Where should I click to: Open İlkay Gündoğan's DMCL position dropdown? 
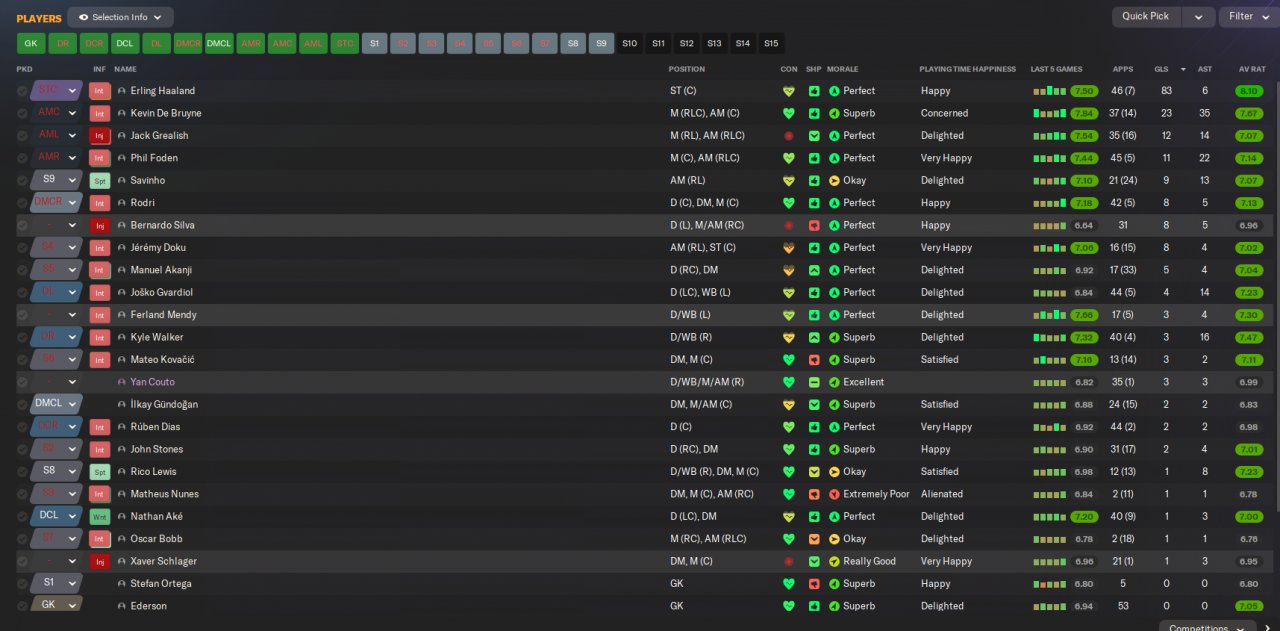(x=72, y=404)
